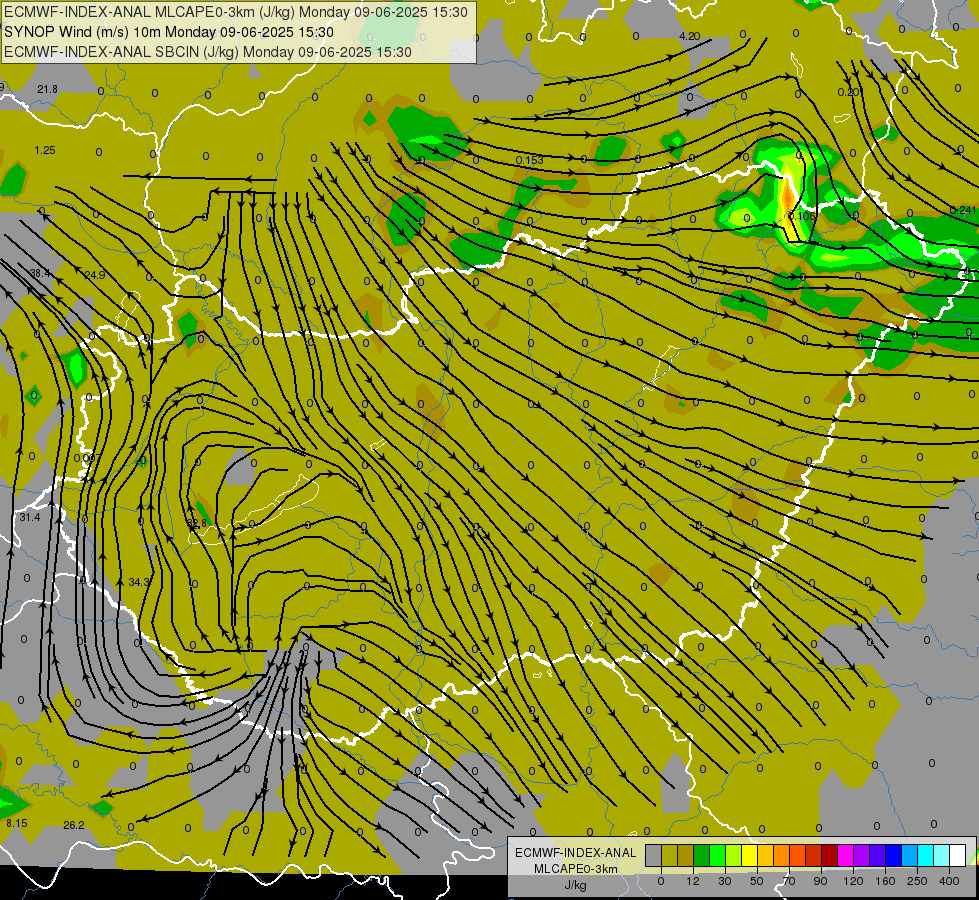Screen dimensions: 979x900
Task: Click the dark red legend swatch
Action: pyautogui.click(x=830, y=855)
